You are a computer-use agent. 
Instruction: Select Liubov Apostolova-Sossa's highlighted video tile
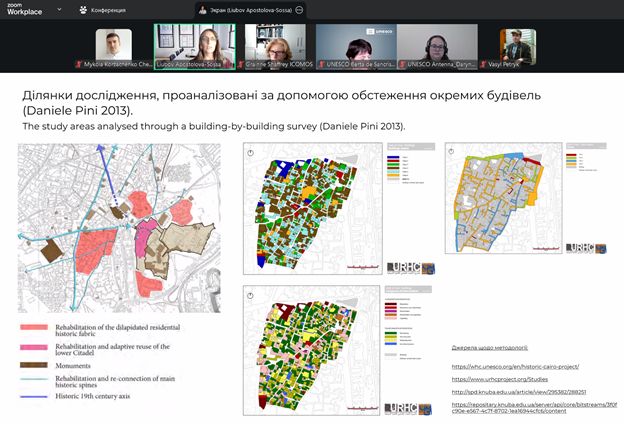pyautogui.click(x=194, y=46)
